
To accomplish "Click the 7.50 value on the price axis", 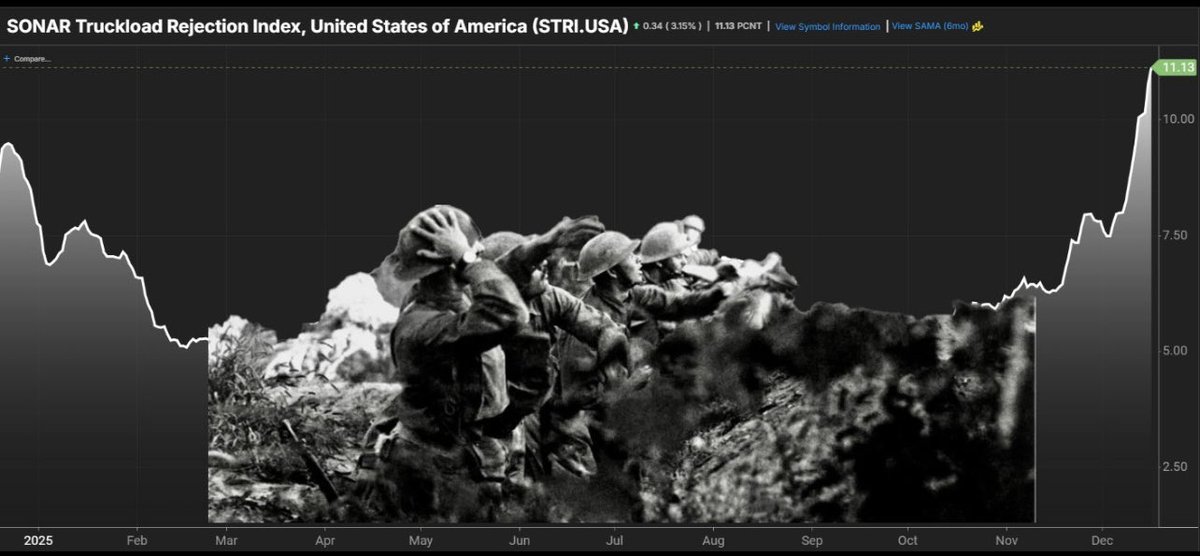I will [x=1177, y=235].
